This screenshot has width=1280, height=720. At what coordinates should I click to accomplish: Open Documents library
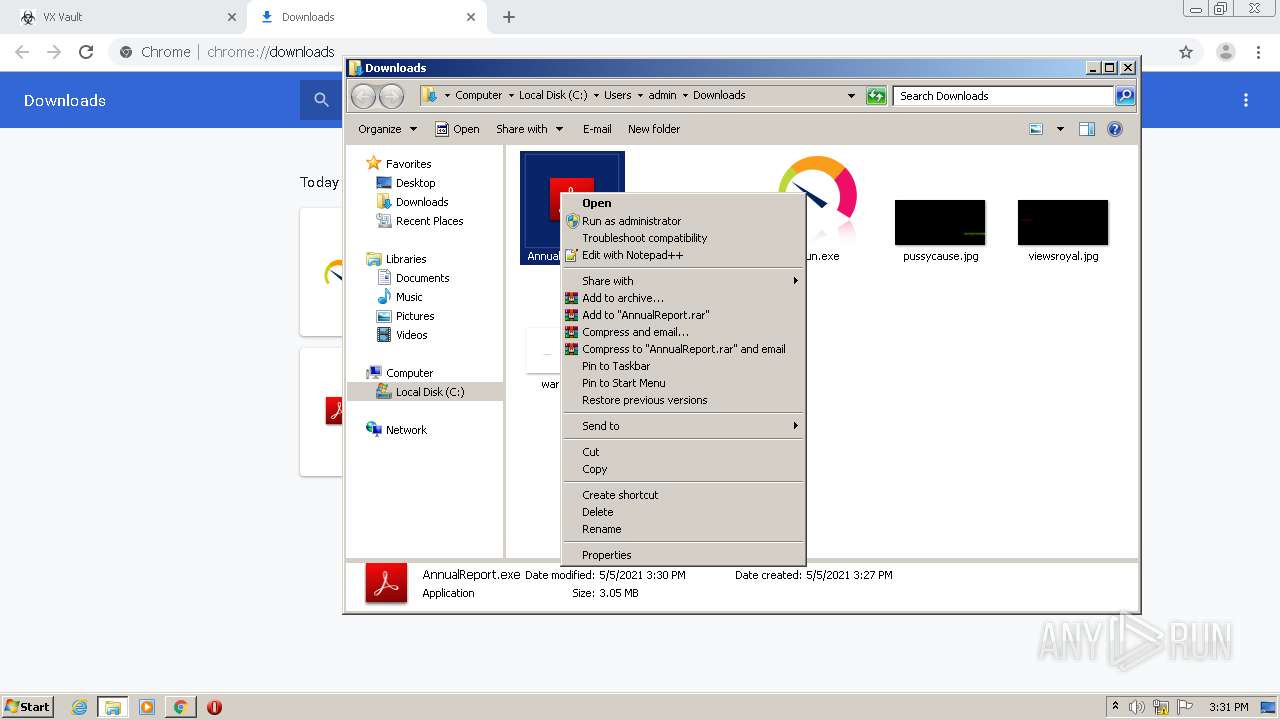(413, 278)
